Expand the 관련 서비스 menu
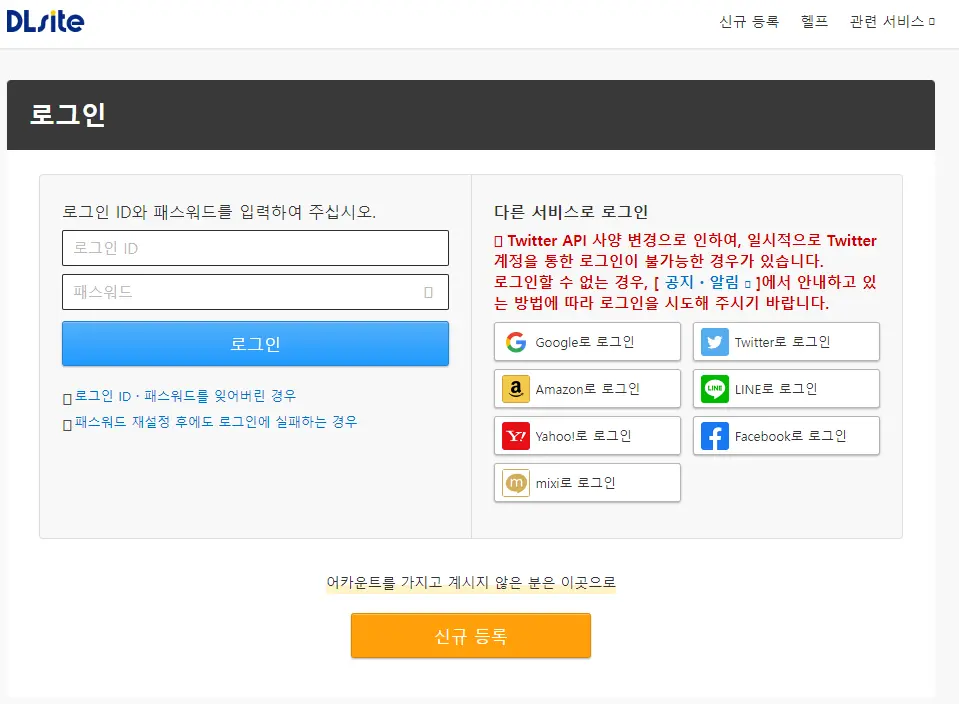 (x=892, y=22)
